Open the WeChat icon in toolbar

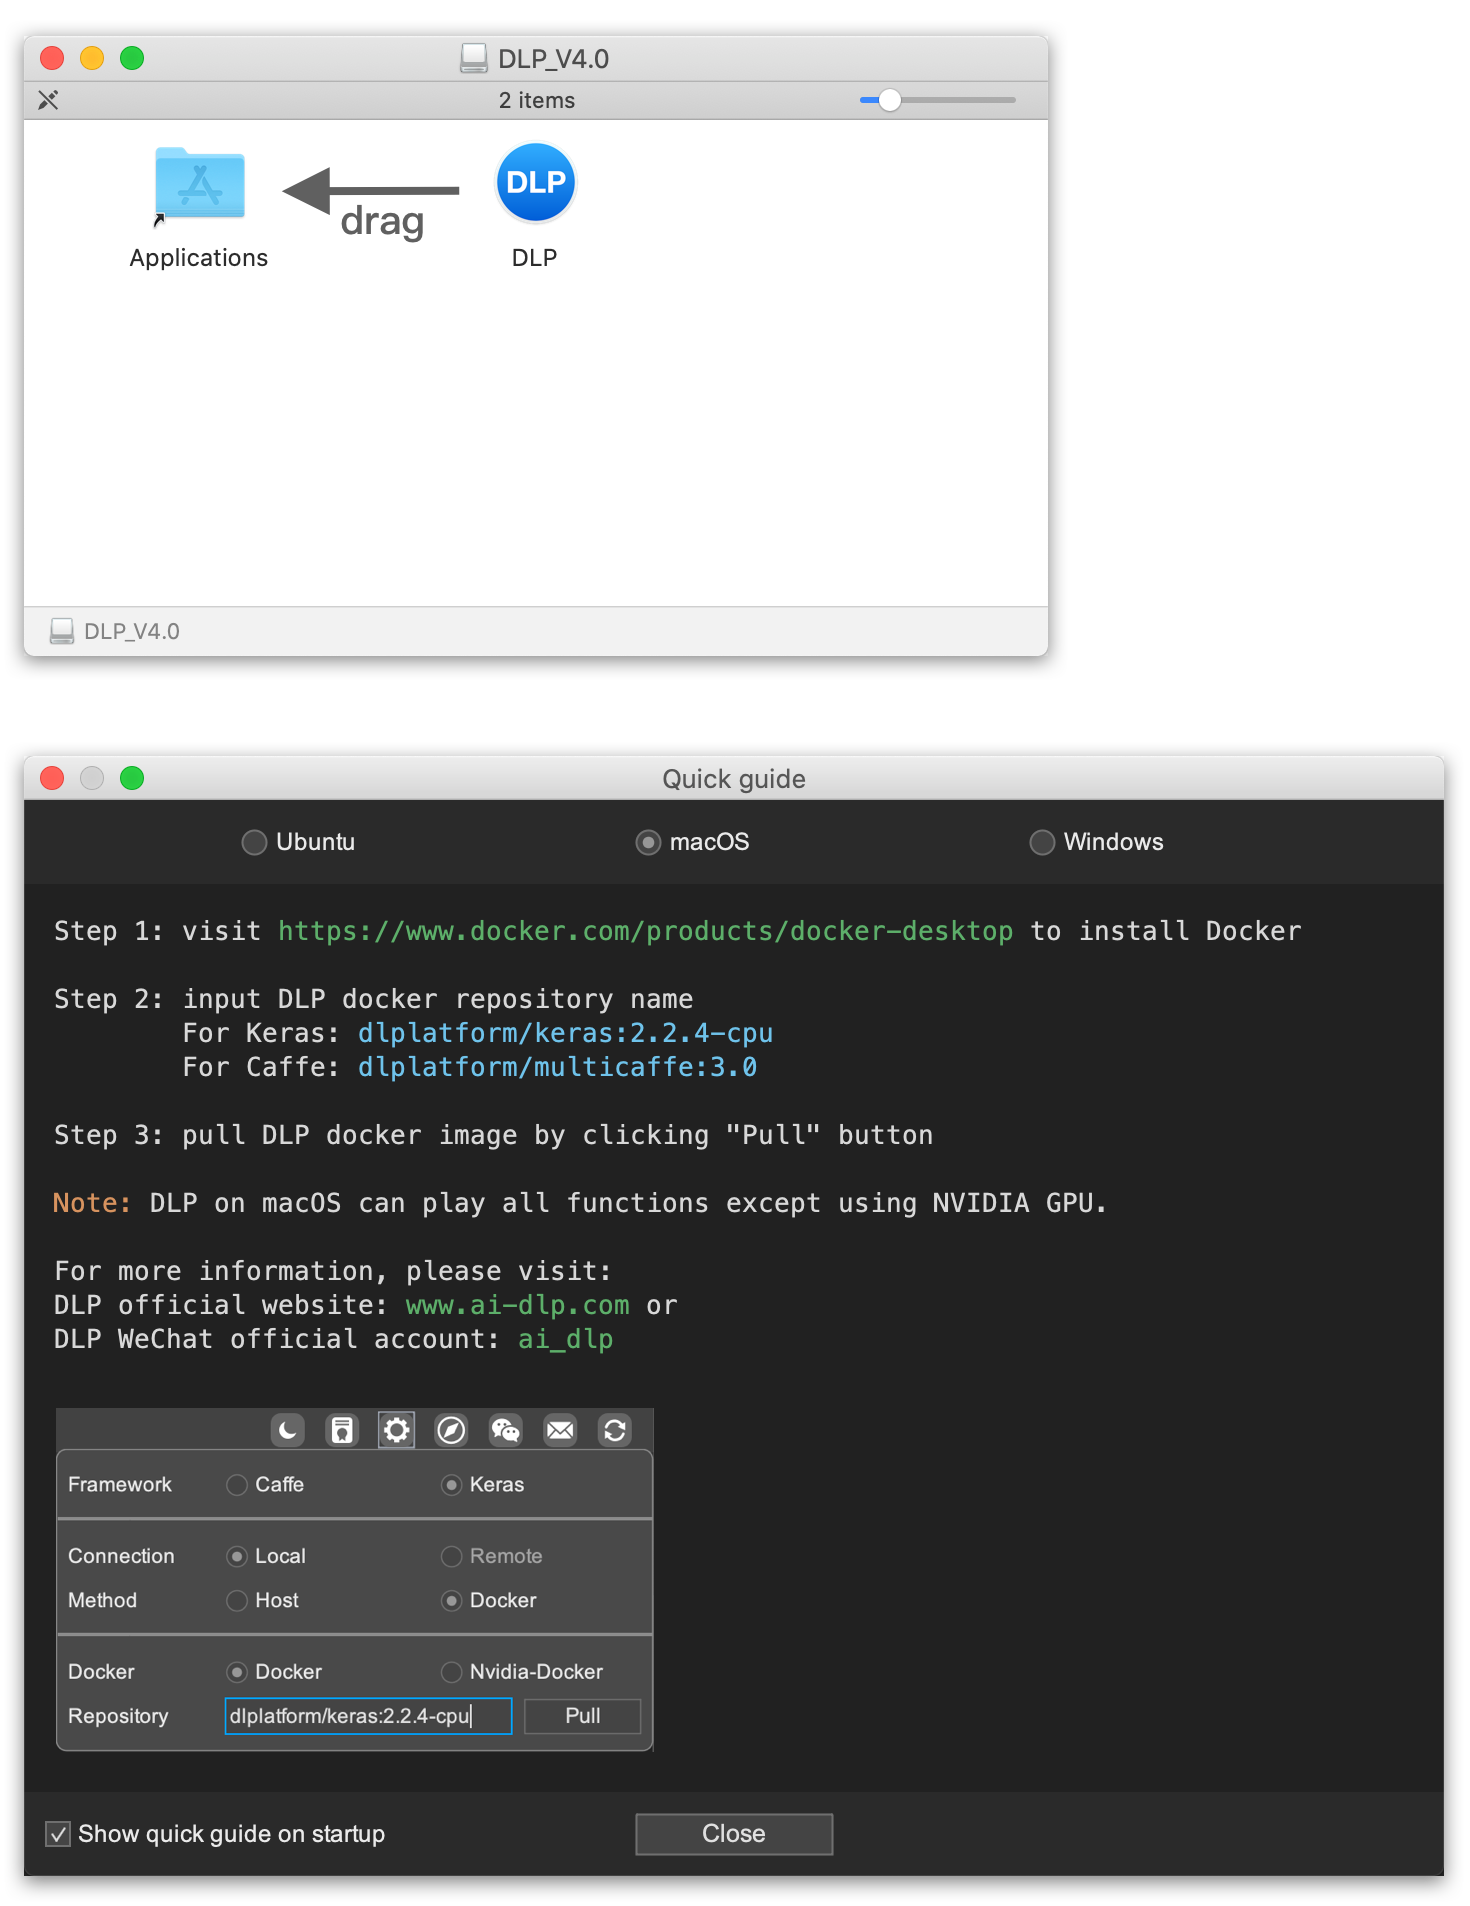(506, 1430)
